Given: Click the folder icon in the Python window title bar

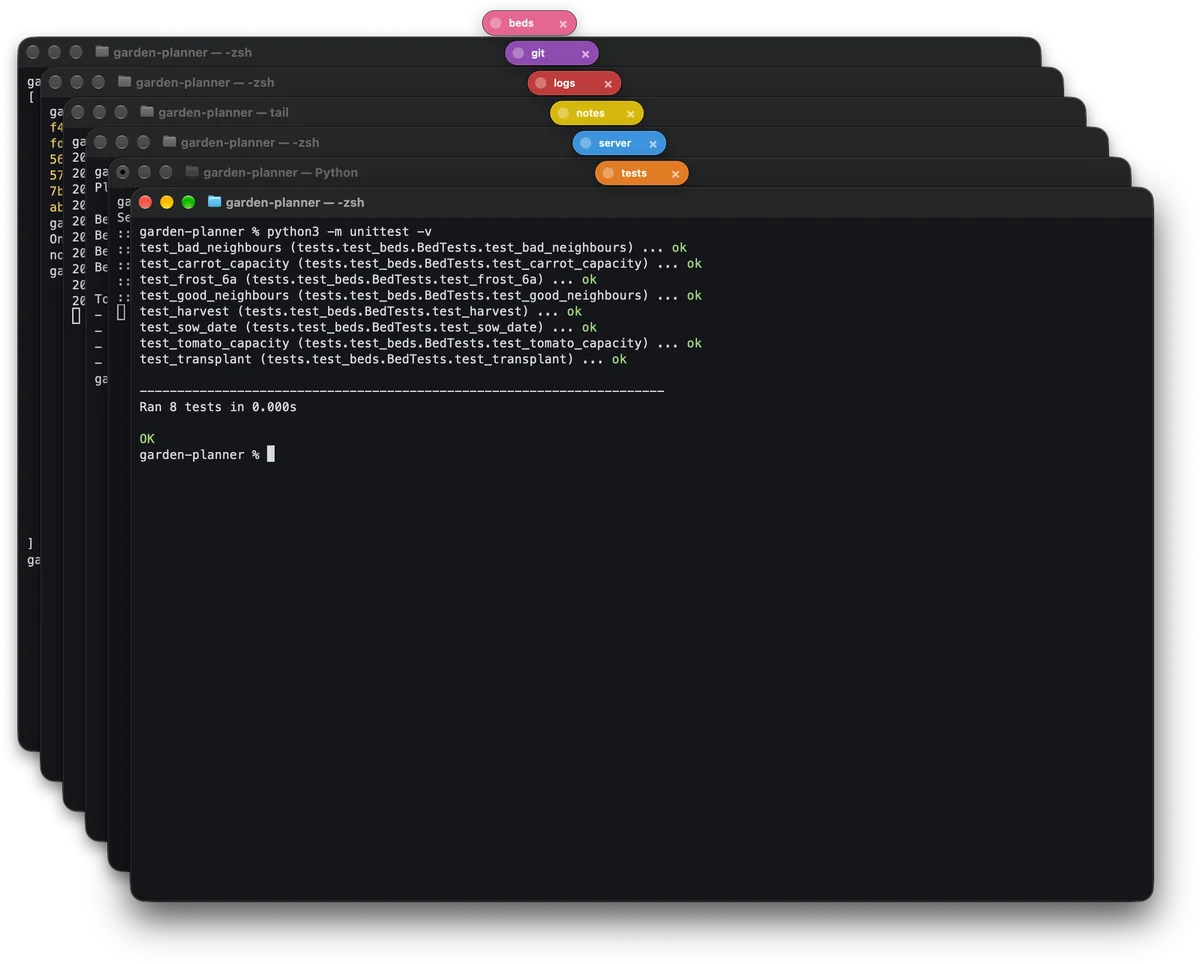Looking at the screenshot, I should [x=192, y=172].
